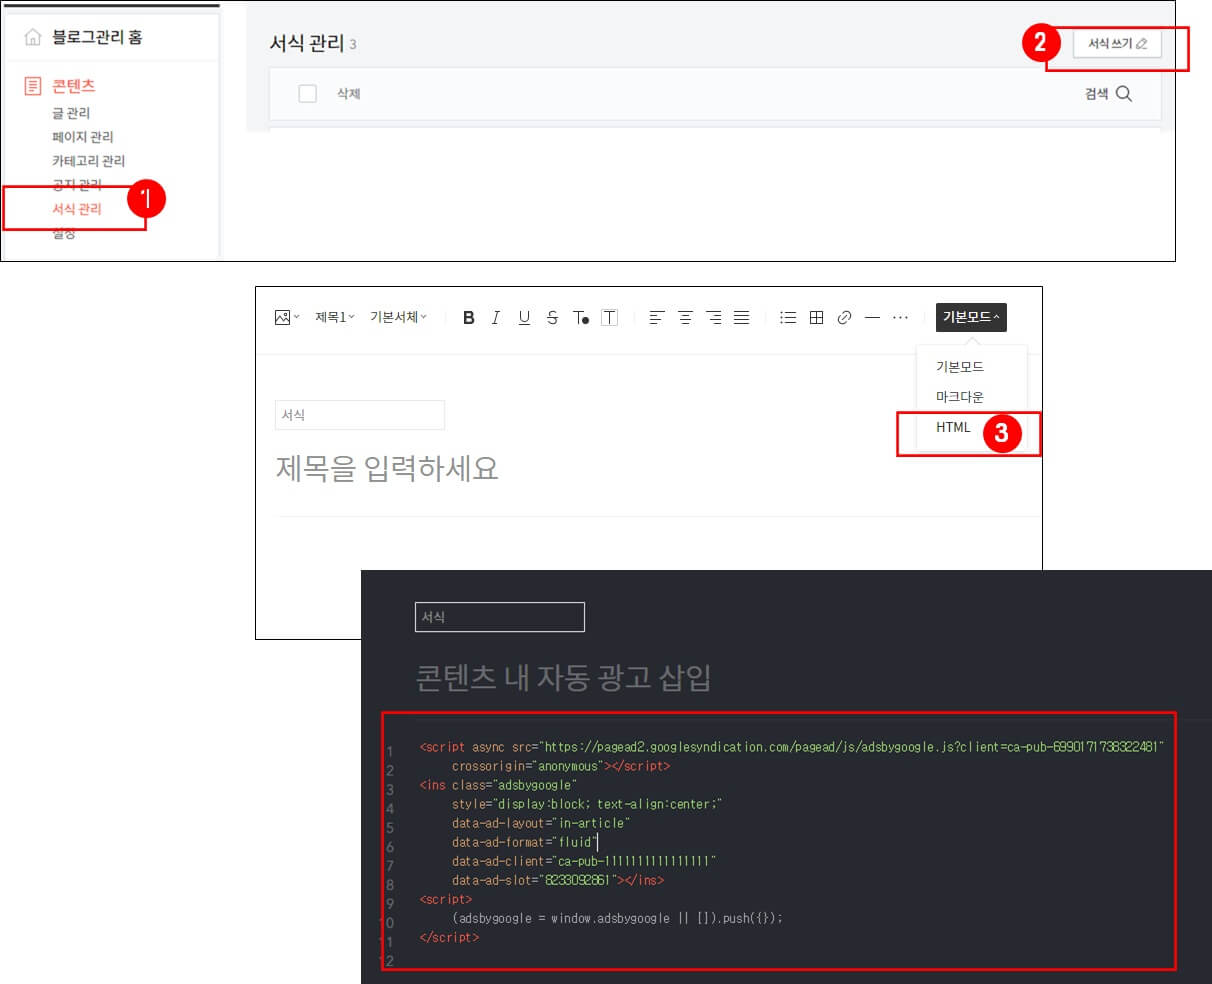Screen dimensions: 1212x984
Task: Open the 기본서체 font dropdown
Action: (x=398, y=317)
